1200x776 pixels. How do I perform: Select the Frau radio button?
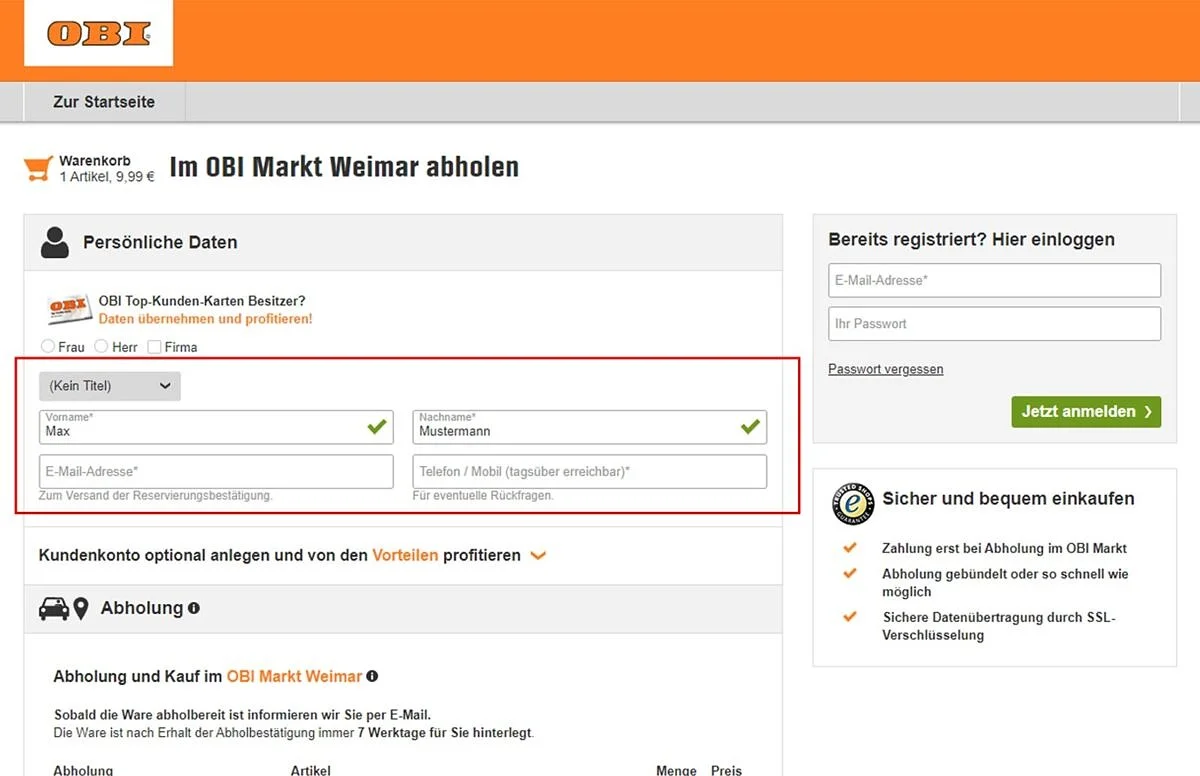47,347
